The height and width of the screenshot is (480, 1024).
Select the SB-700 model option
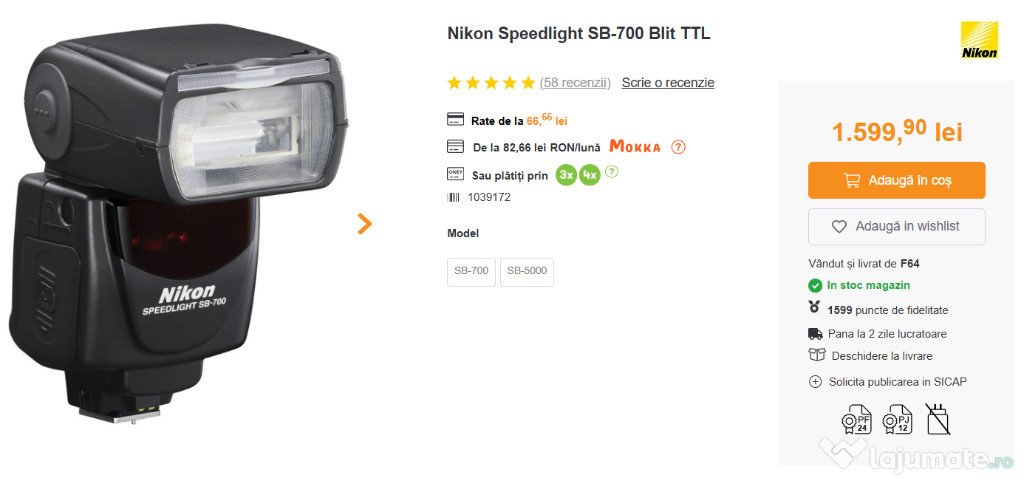point(472,272)
